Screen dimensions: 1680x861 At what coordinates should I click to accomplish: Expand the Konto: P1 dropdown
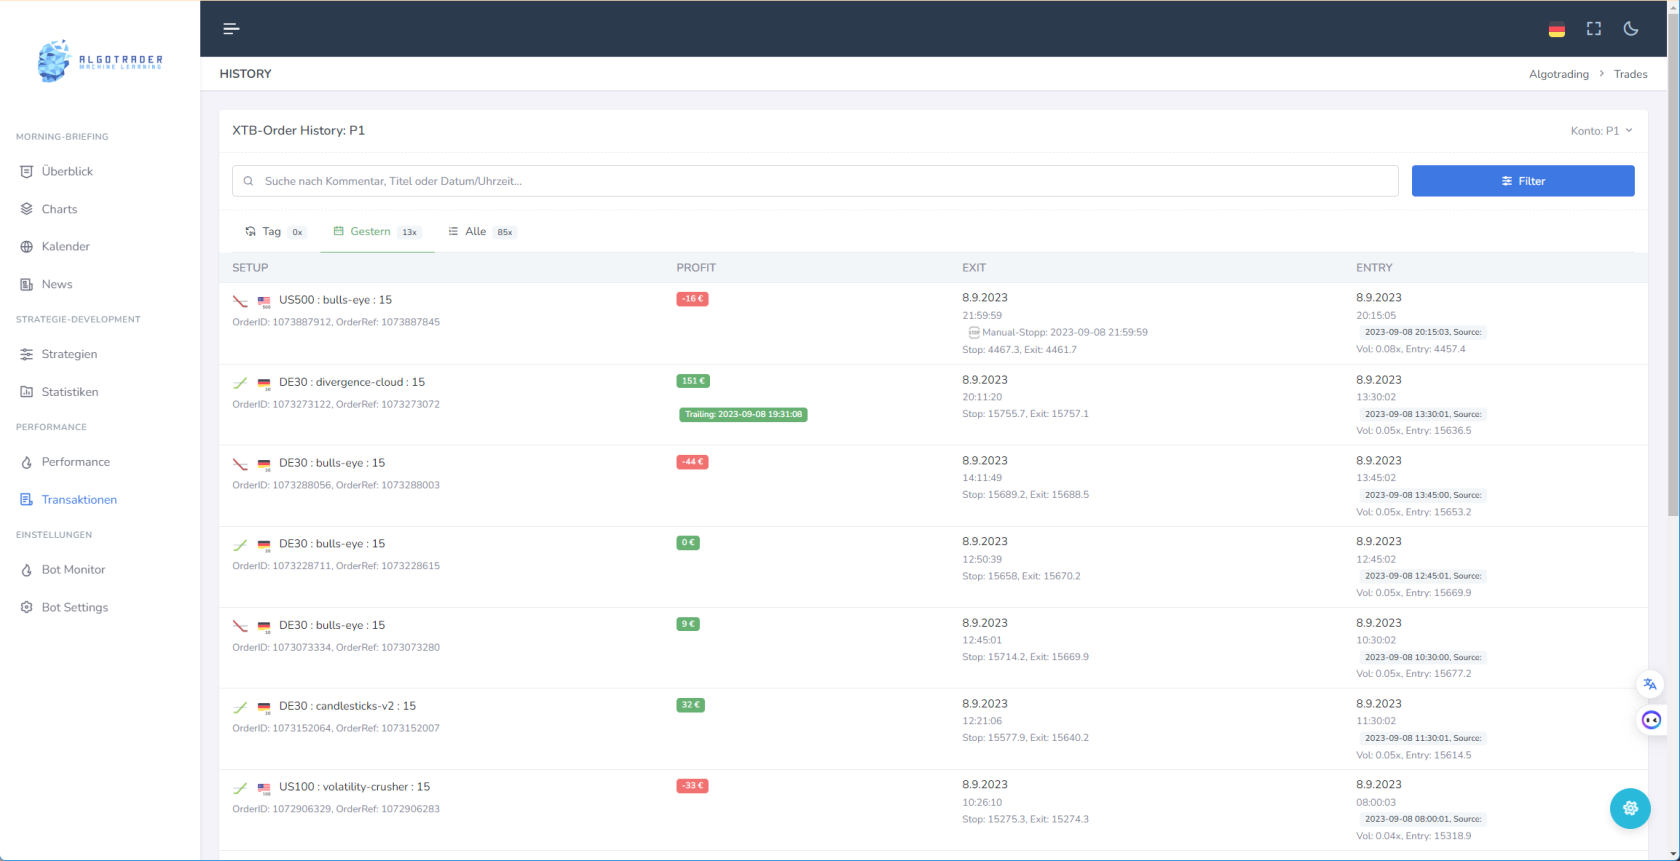coord(1601,131)
